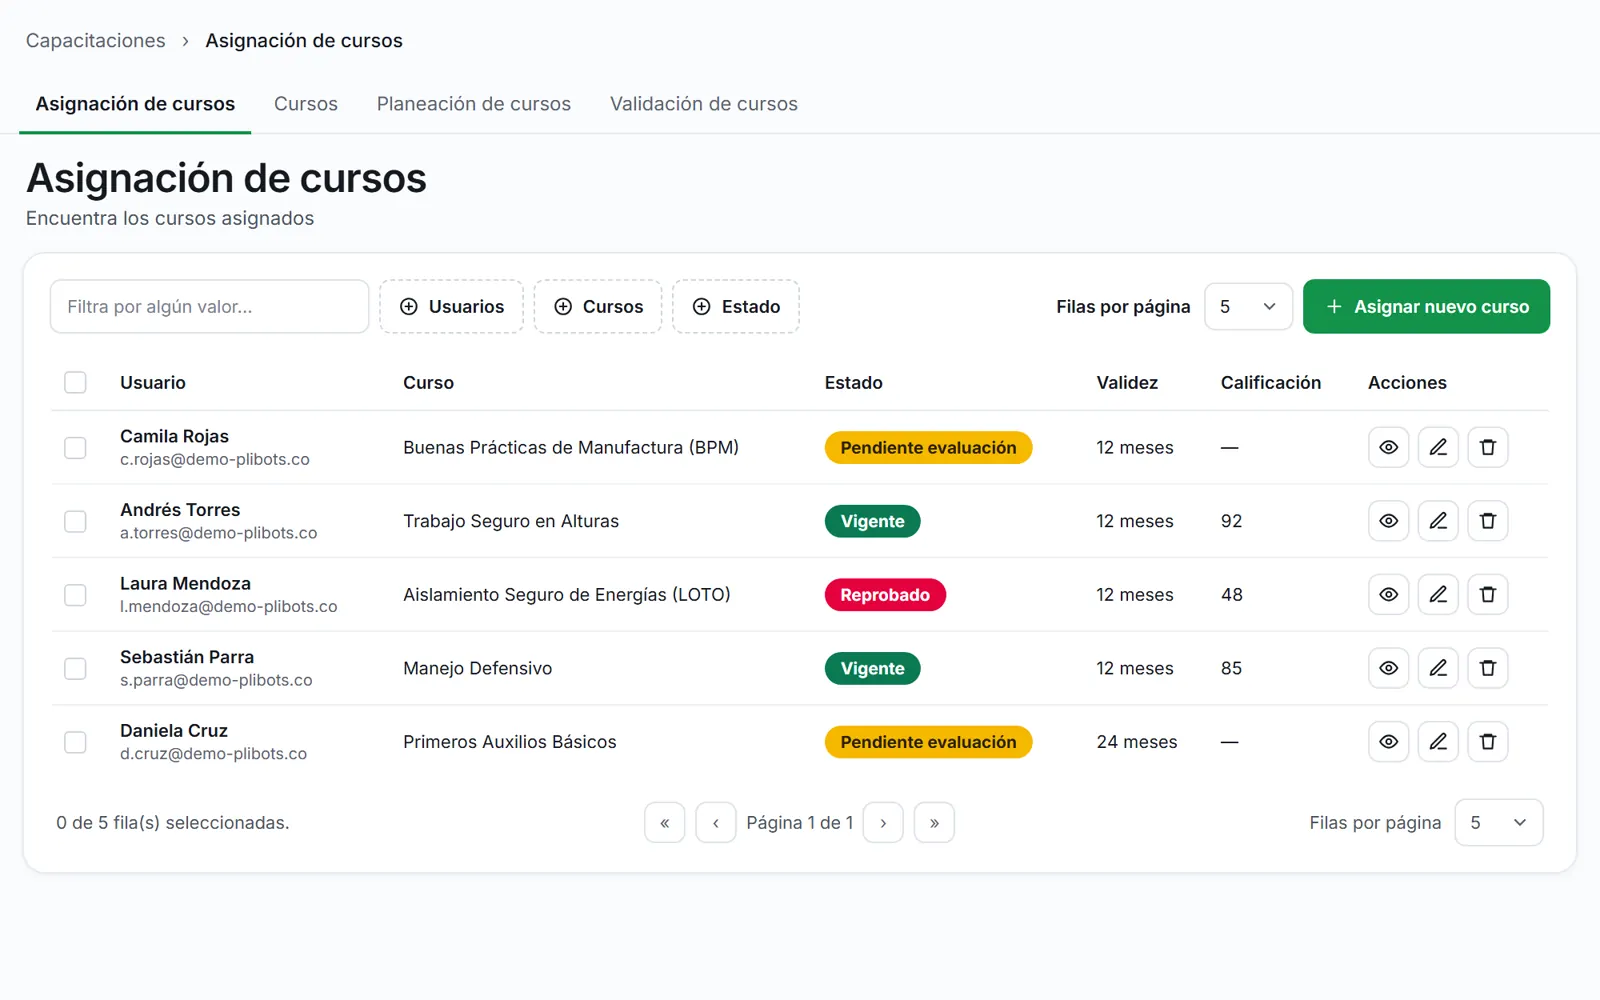View Camila Rojas assignment details eye icon
This screenshot has width=1600, height=1000.
click(1388, 447)
